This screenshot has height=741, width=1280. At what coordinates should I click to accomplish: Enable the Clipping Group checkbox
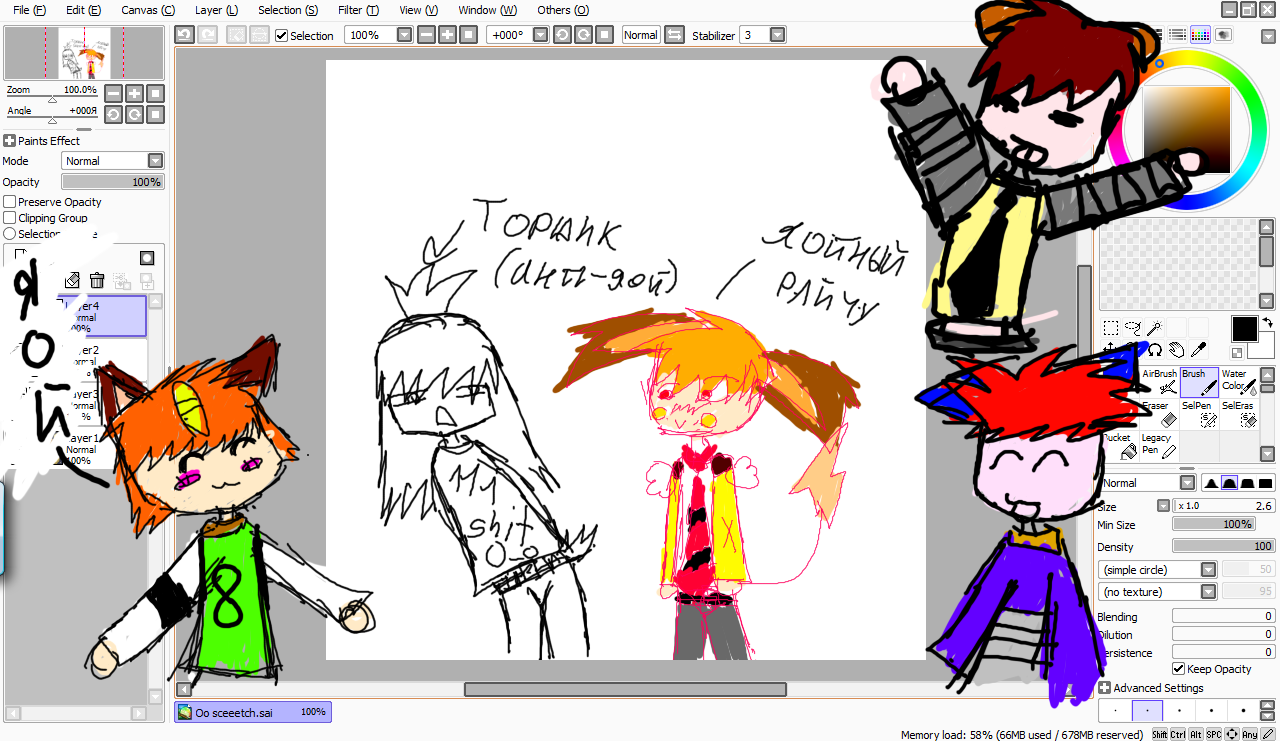click(10, 218)
